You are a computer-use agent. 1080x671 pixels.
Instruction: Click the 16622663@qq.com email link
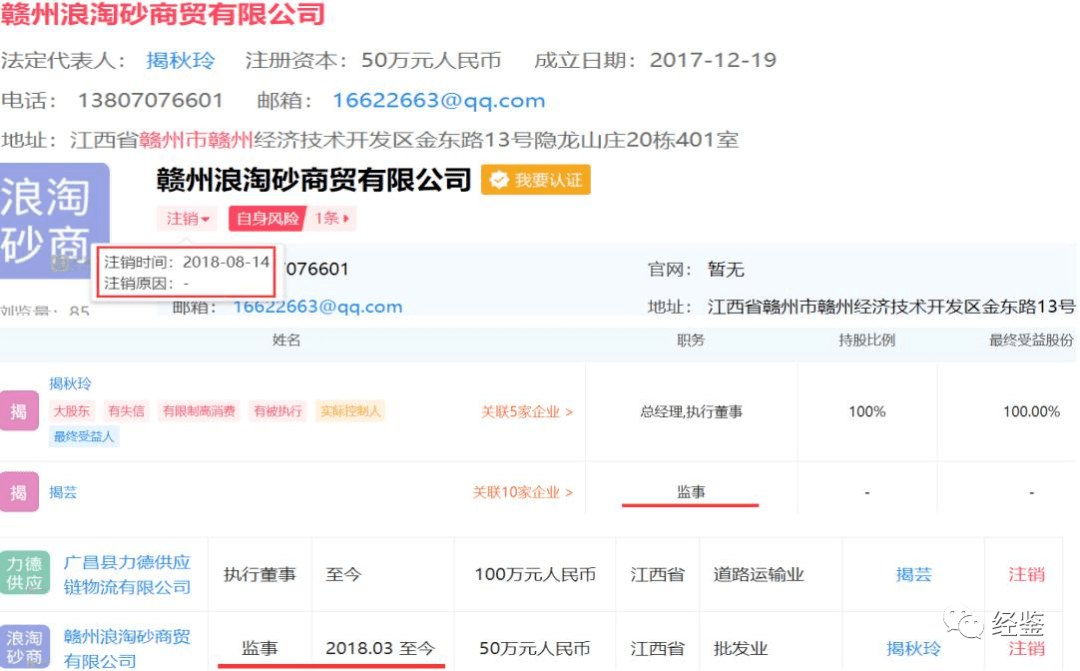(x=440, y=100)
